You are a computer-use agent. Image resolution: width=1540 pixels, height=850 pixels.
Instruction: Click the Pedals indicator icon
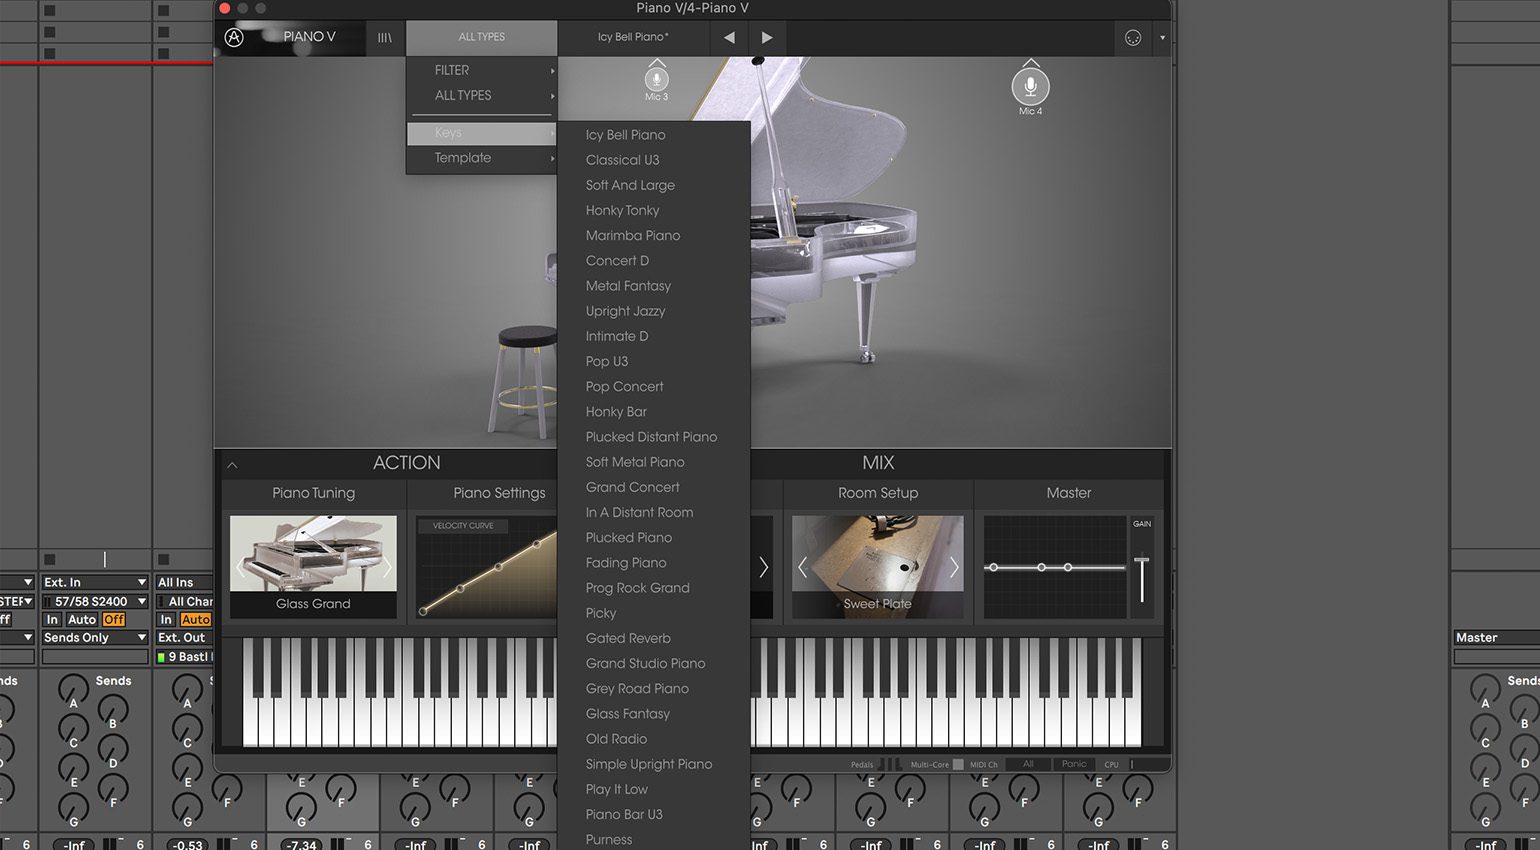[x=890, y=764]
